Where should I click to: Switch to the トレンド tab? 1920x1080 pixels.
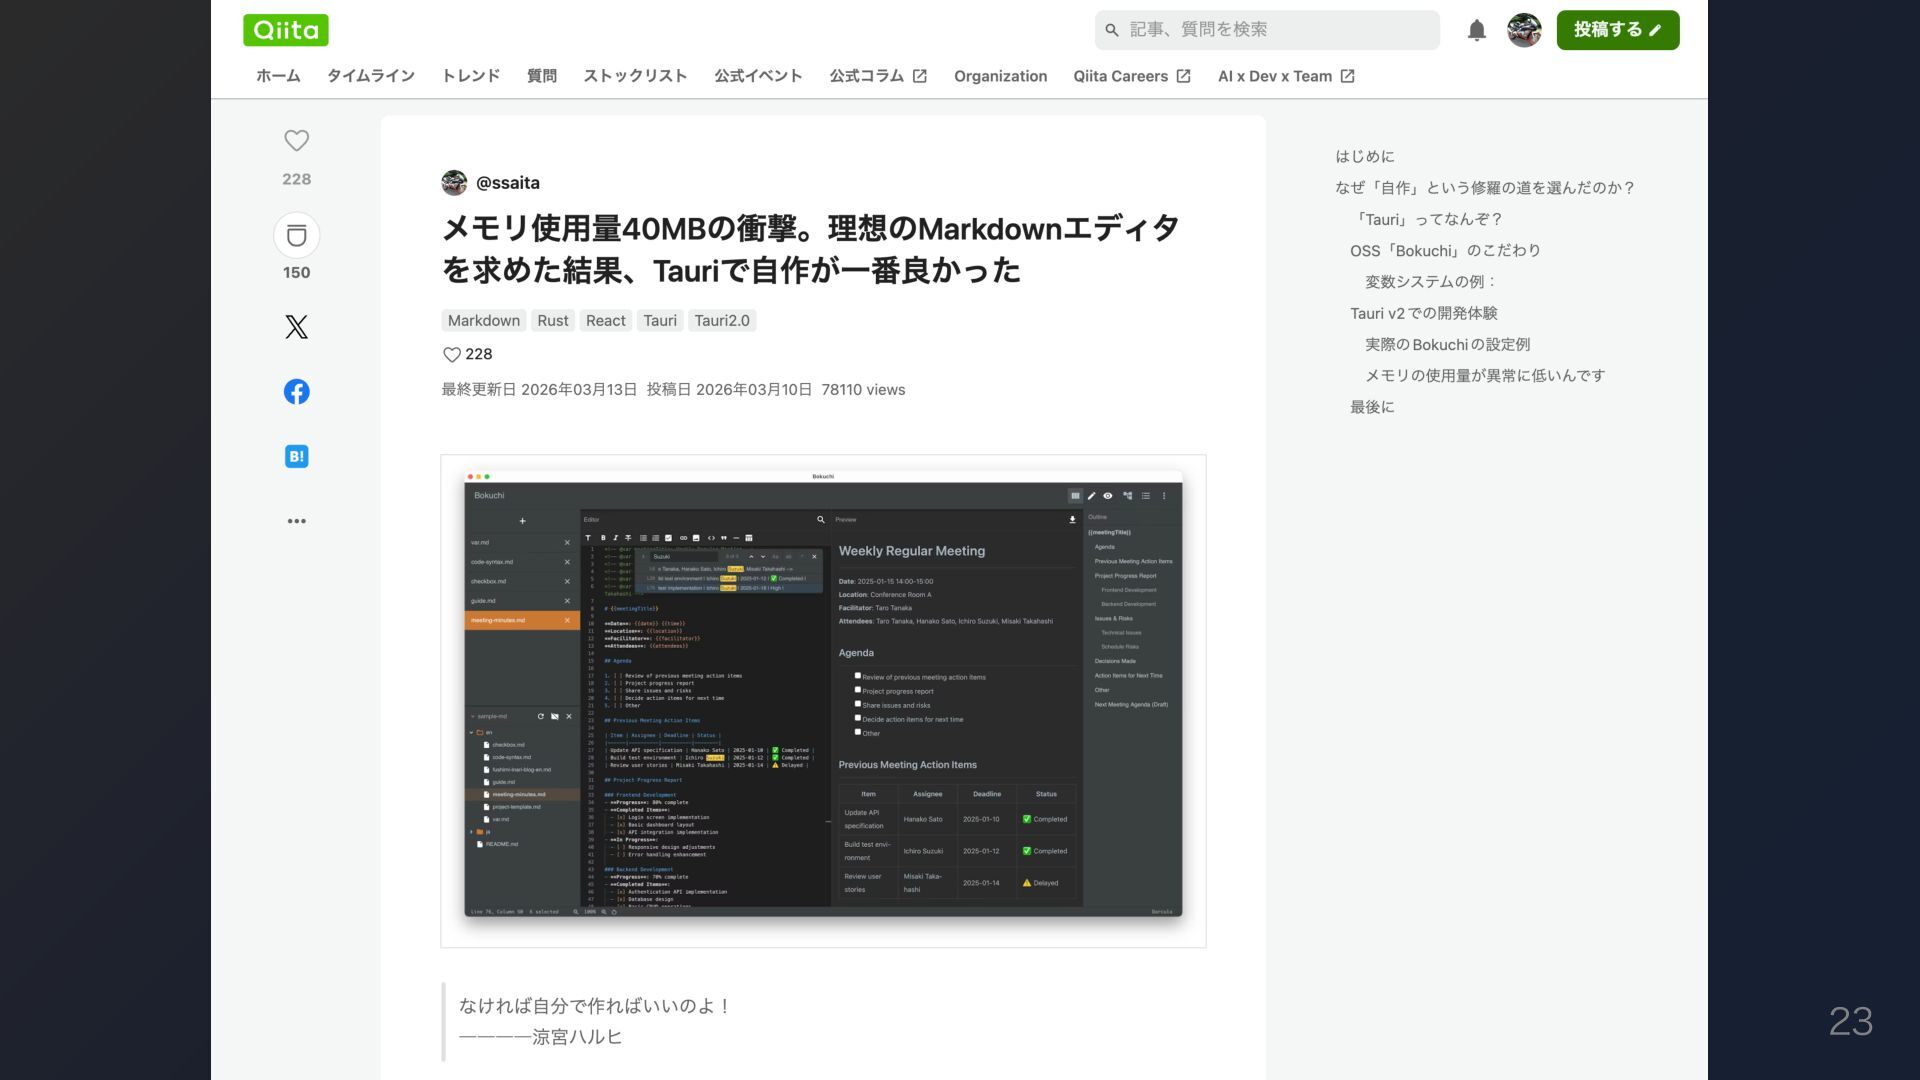pyautogui.click(x=471, y=76)
